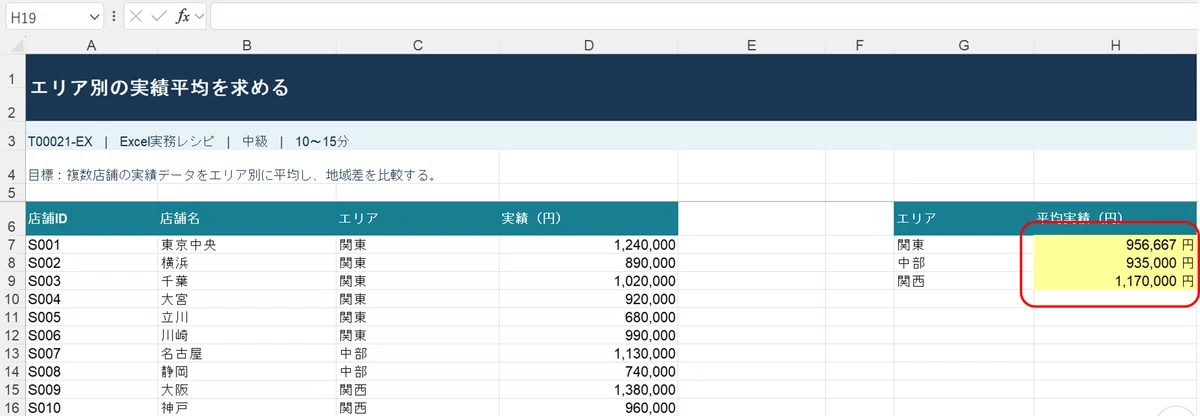Viewport: 1200px width, 416px height.
Task: Select column B header
Action: pos(247,45)
